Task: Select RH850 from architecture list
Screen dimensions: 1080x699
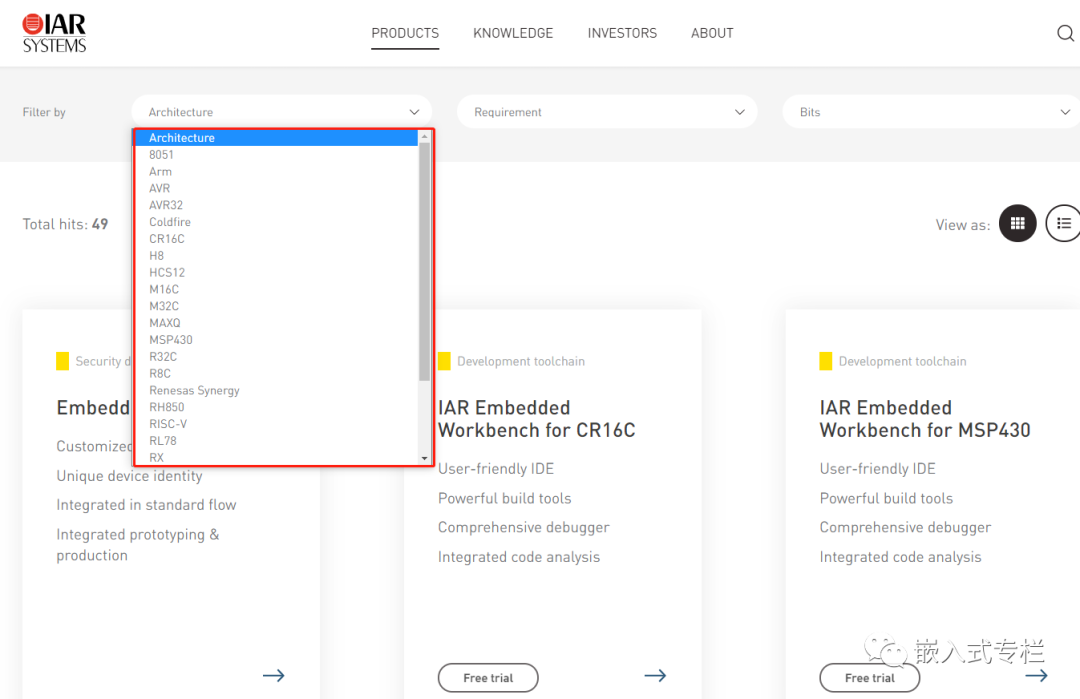Action: [x=276, y=407]
